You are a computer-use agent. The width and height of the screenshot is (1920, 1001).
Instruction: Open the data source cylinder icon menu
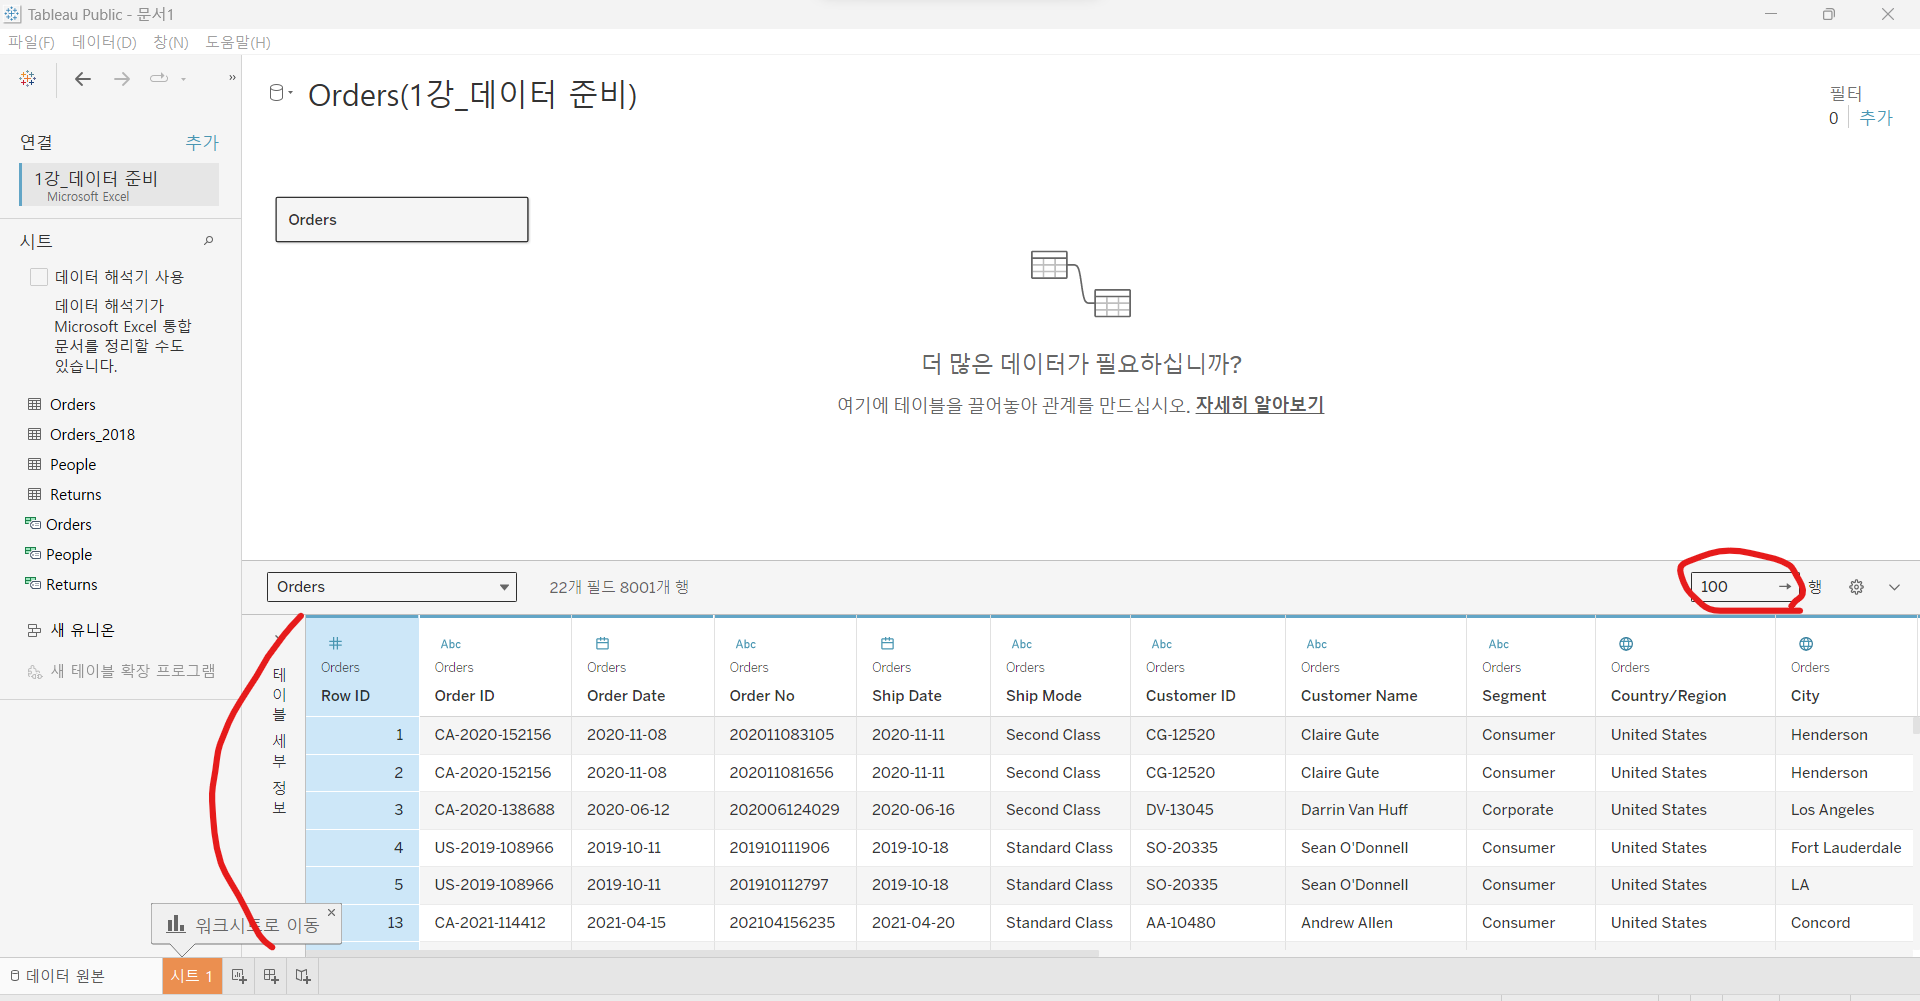(280, 93)
